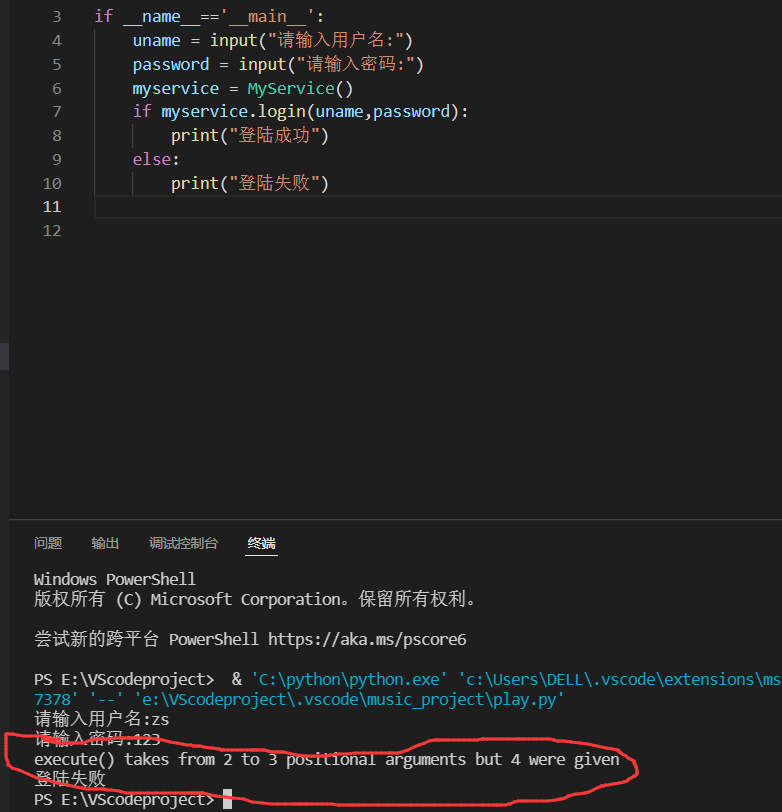Click the password variable on line 5
Viewport: 782px width, 812px height.
coord(171,64)
